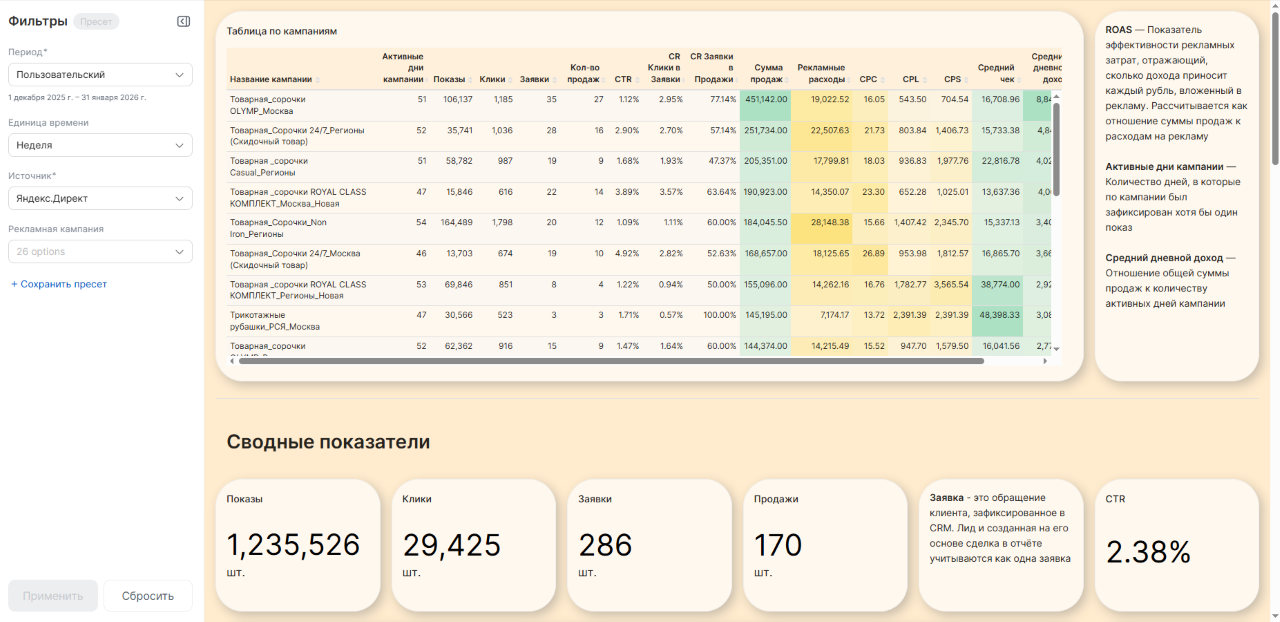Open the Период dropdown
Image resolution: width=1280 pixels, height=622 pixels.
pos(100,75)
